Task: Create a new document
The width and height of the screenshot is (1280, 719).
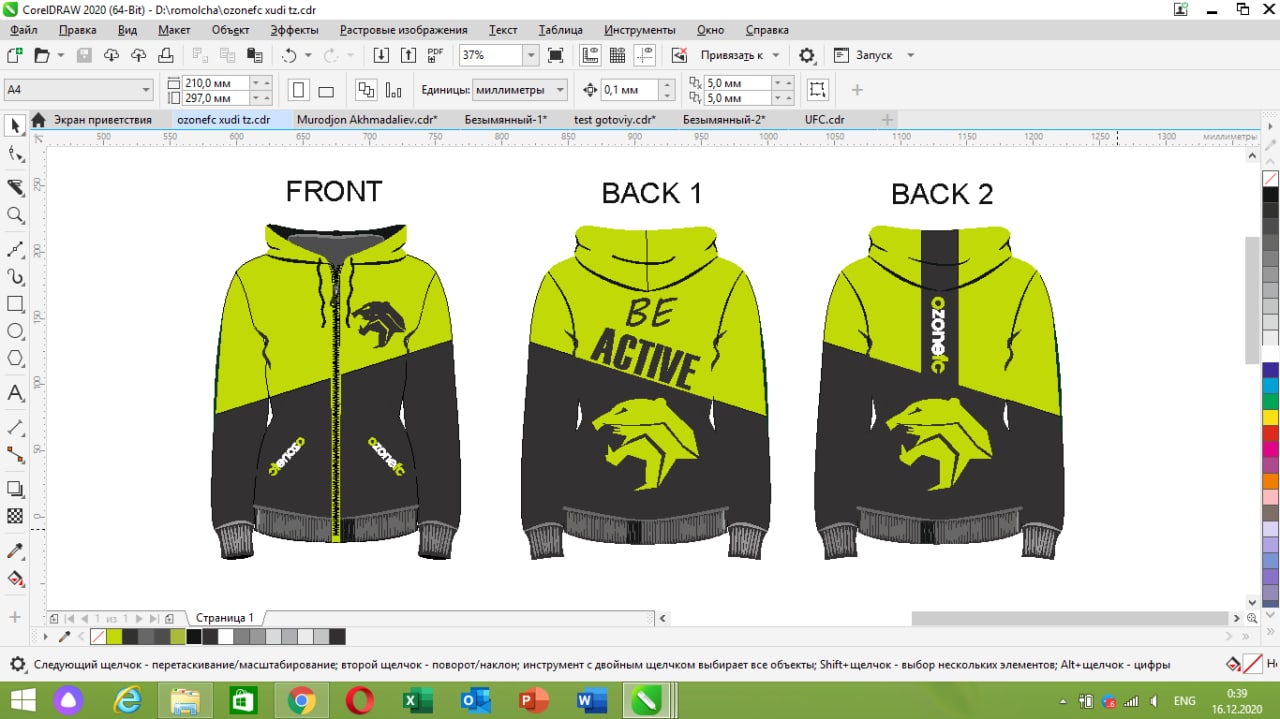Action: (15, 55)
